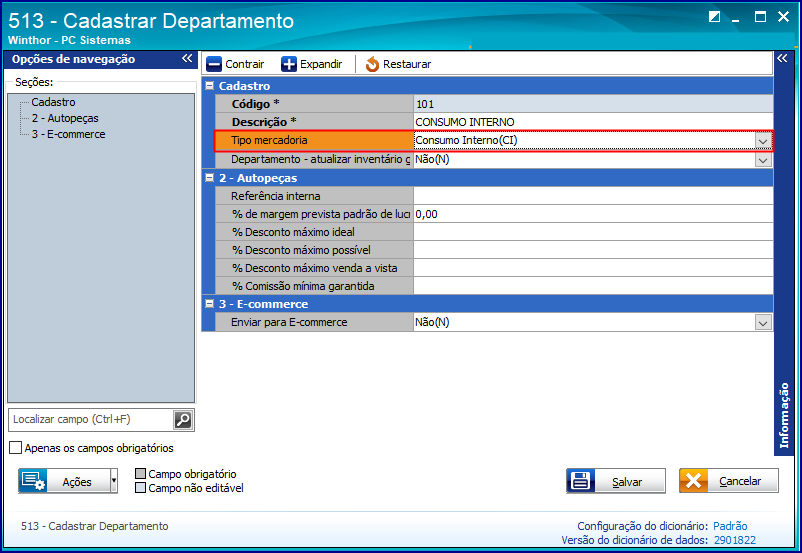Expand the Informação side panel chevrons
This screenshot has width=802, height=553.
[x=783, y=58]
